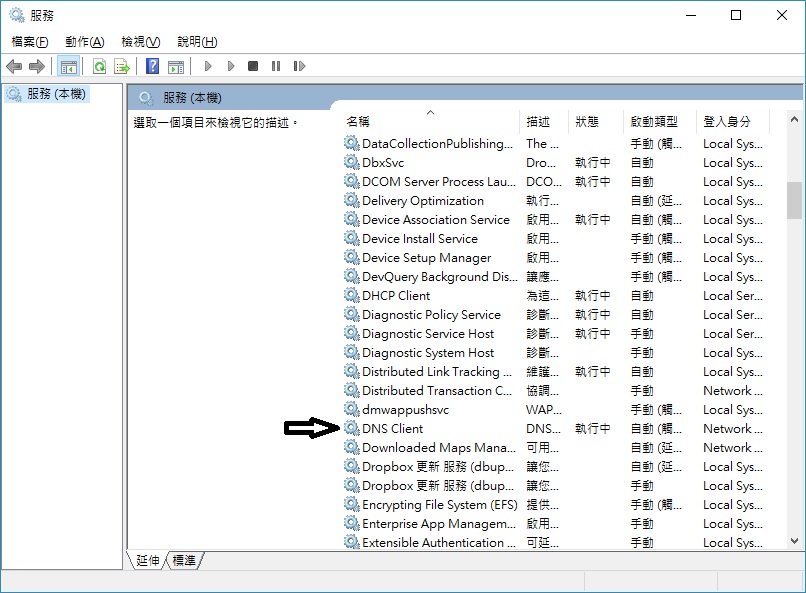Viewport: 806px width, 593px height.
Task: Click the gear icon of Diagnostic Policy Service
Action: pos(352,314)
